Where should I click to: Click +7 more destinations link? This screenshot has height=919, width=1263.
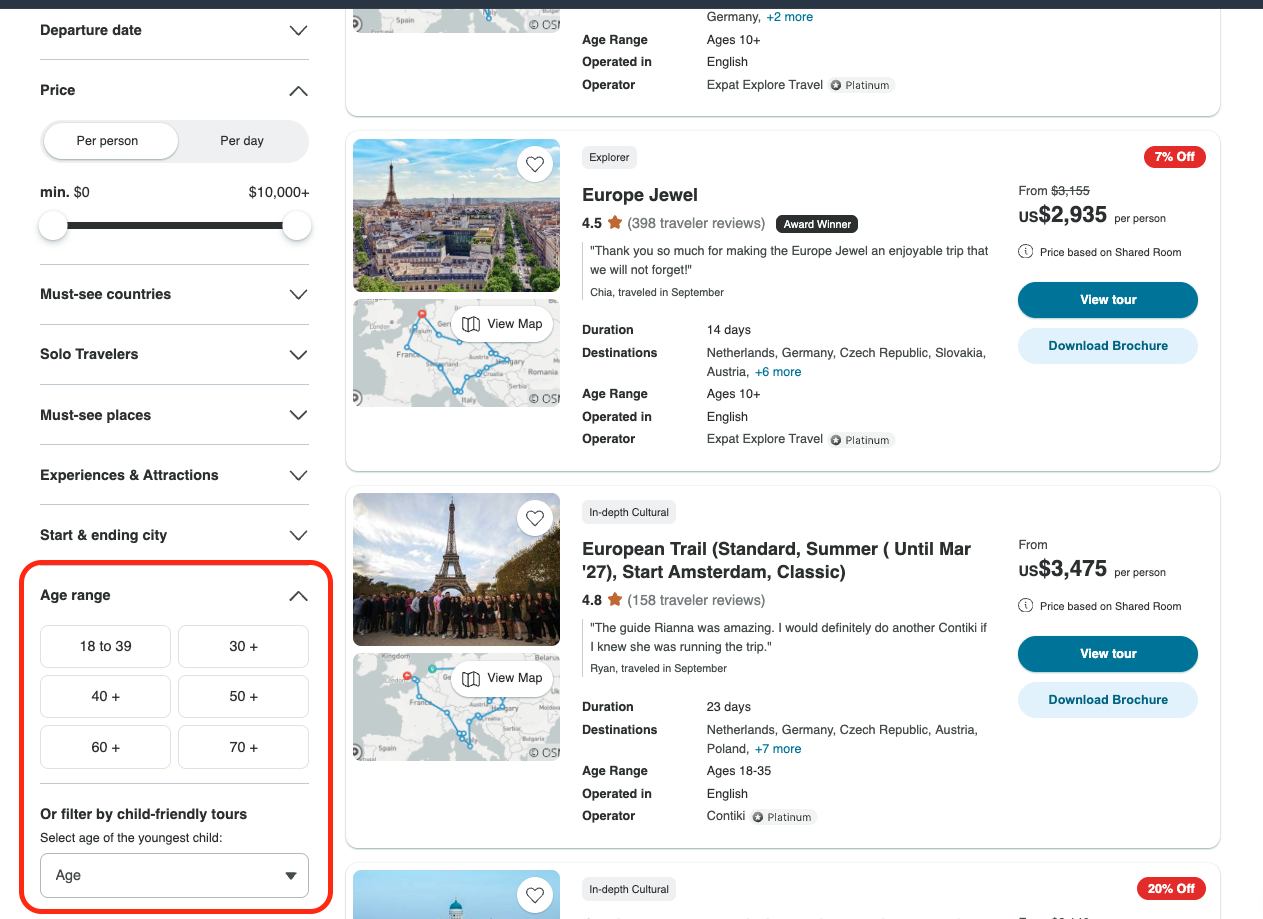[778, 749]
